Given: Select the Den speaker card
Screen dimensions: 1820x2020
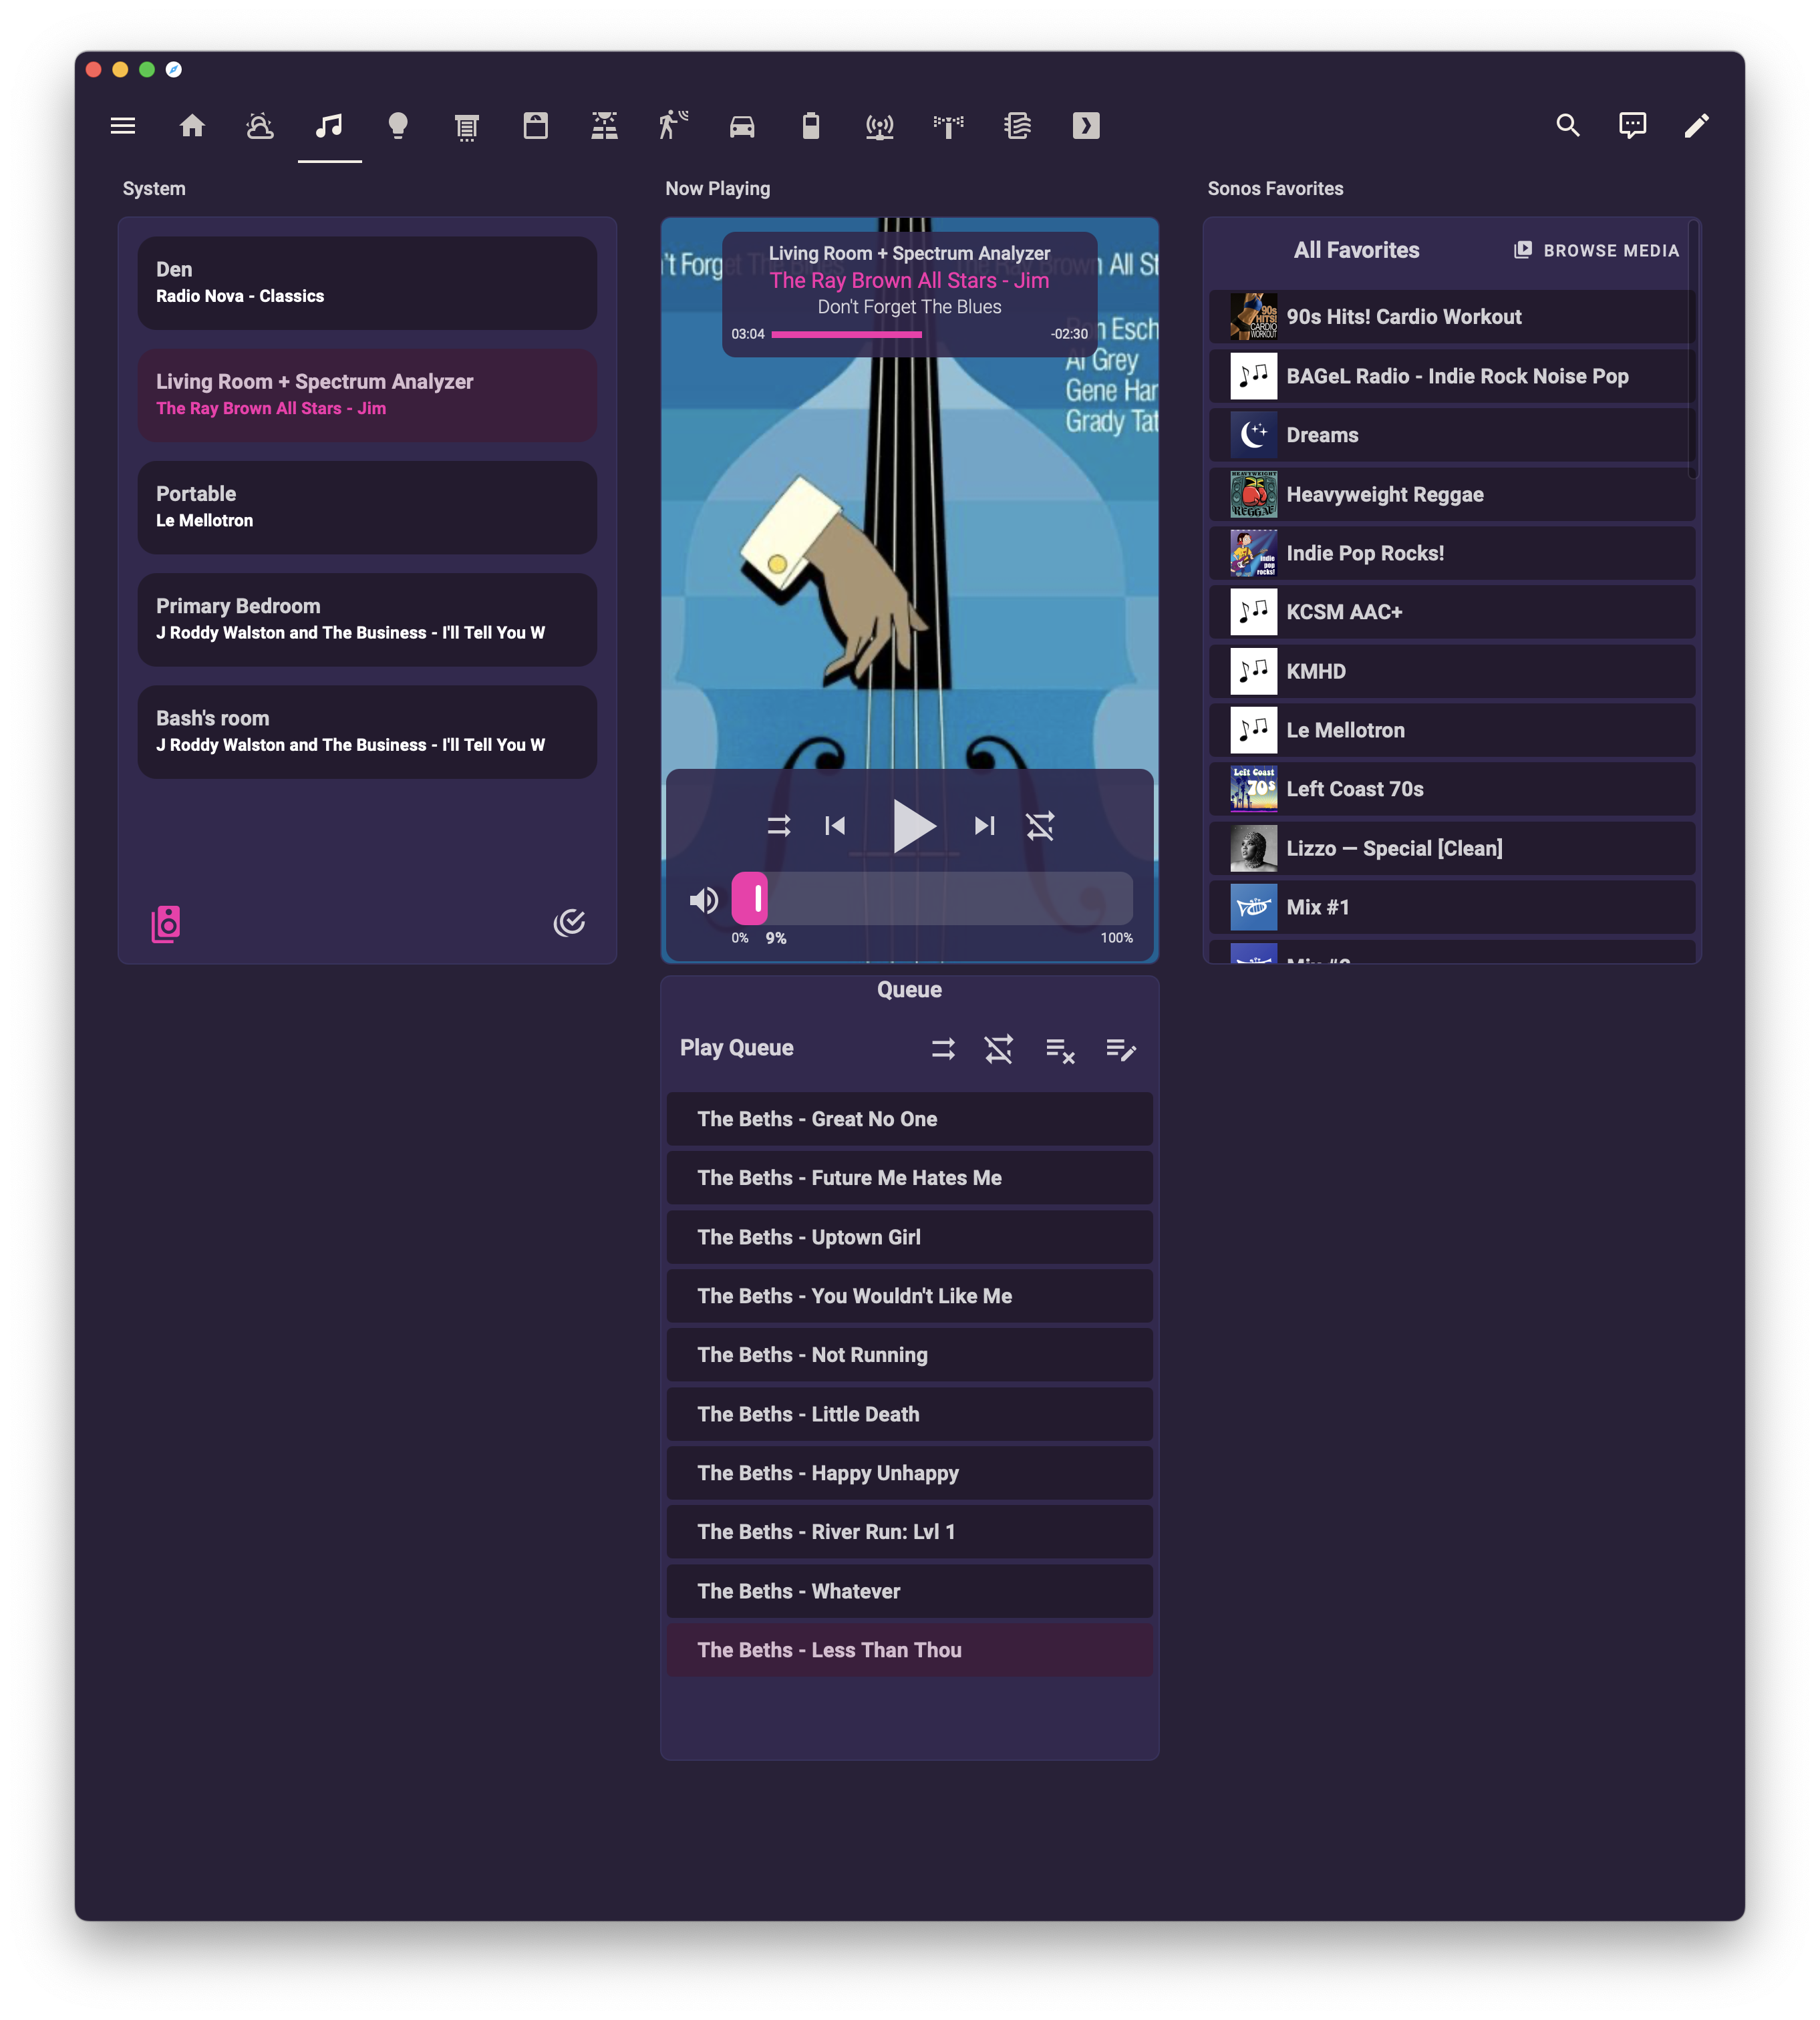Looking at the screenshot, I should coord(367,283).
